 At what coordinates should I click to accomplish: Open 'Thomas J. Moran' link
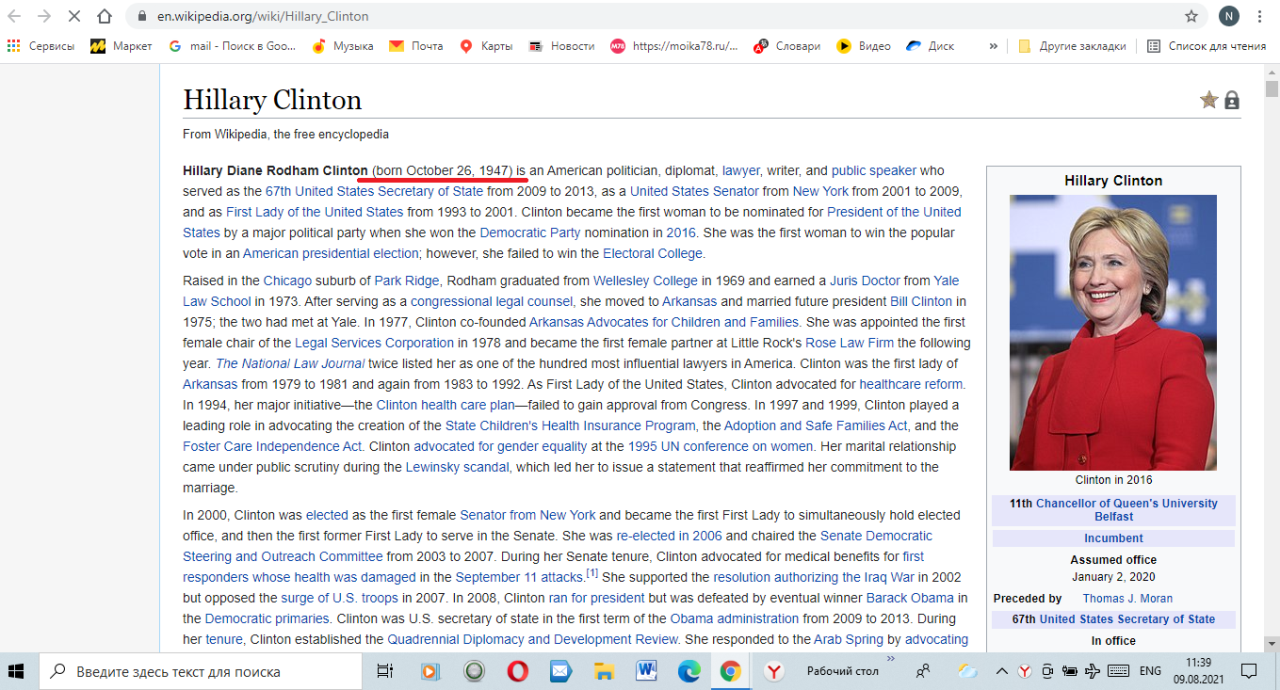1128,598
